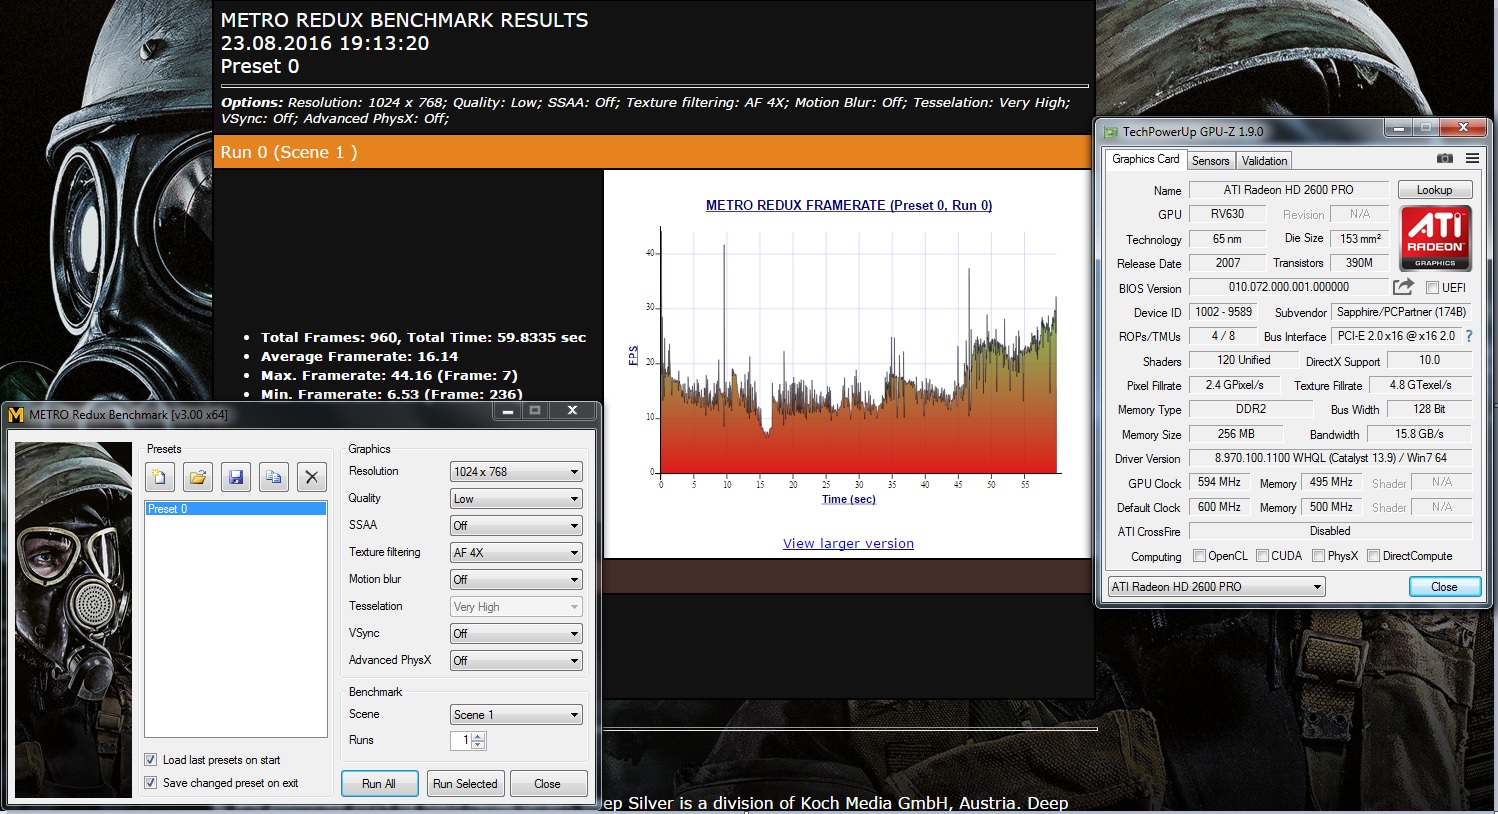
Task: Toggle the PhysX checkbox in GPU-Z Computing row
Action: [x=1318, y=556]
